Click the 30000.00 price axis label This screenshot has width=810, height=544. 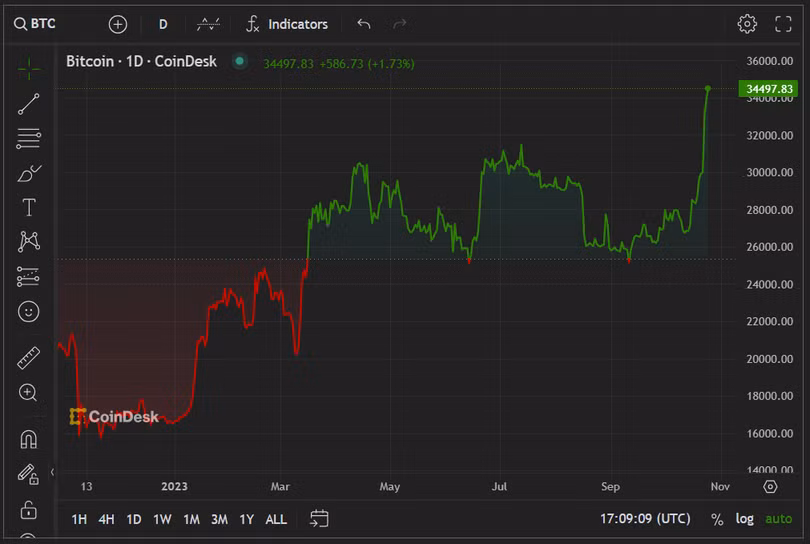click(770, 173)
